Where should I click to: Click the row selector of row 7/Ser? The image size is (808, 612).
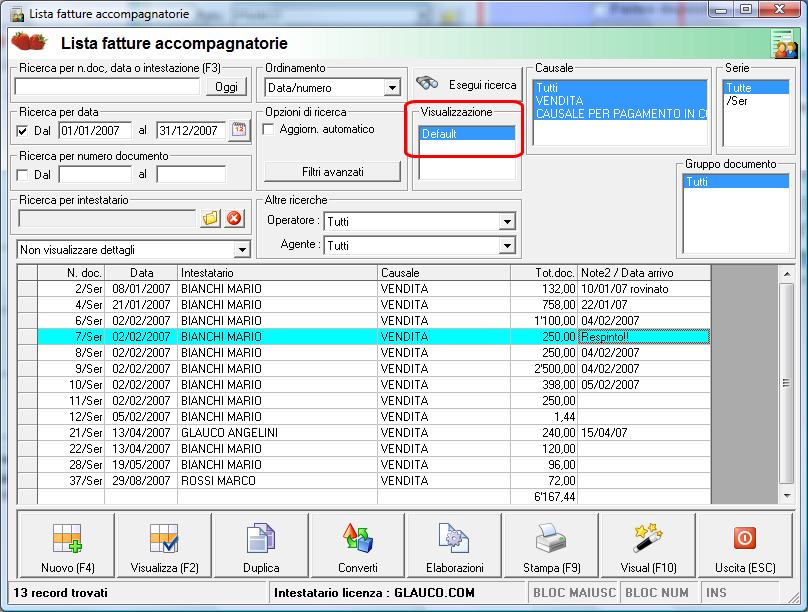(x=27, y=336)
